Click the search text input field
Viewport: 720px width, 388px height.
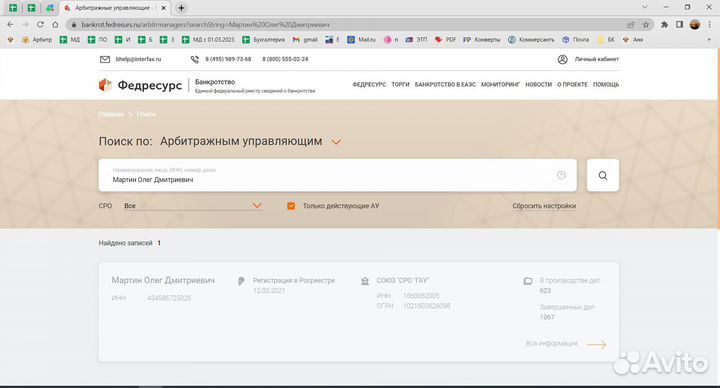pyautogui.click(x=338, y=175)
